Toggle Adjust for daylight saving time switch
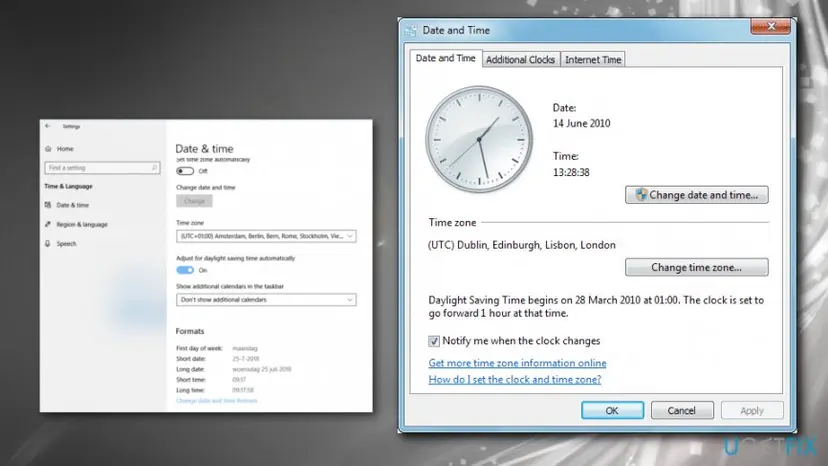 pos(185,270)
